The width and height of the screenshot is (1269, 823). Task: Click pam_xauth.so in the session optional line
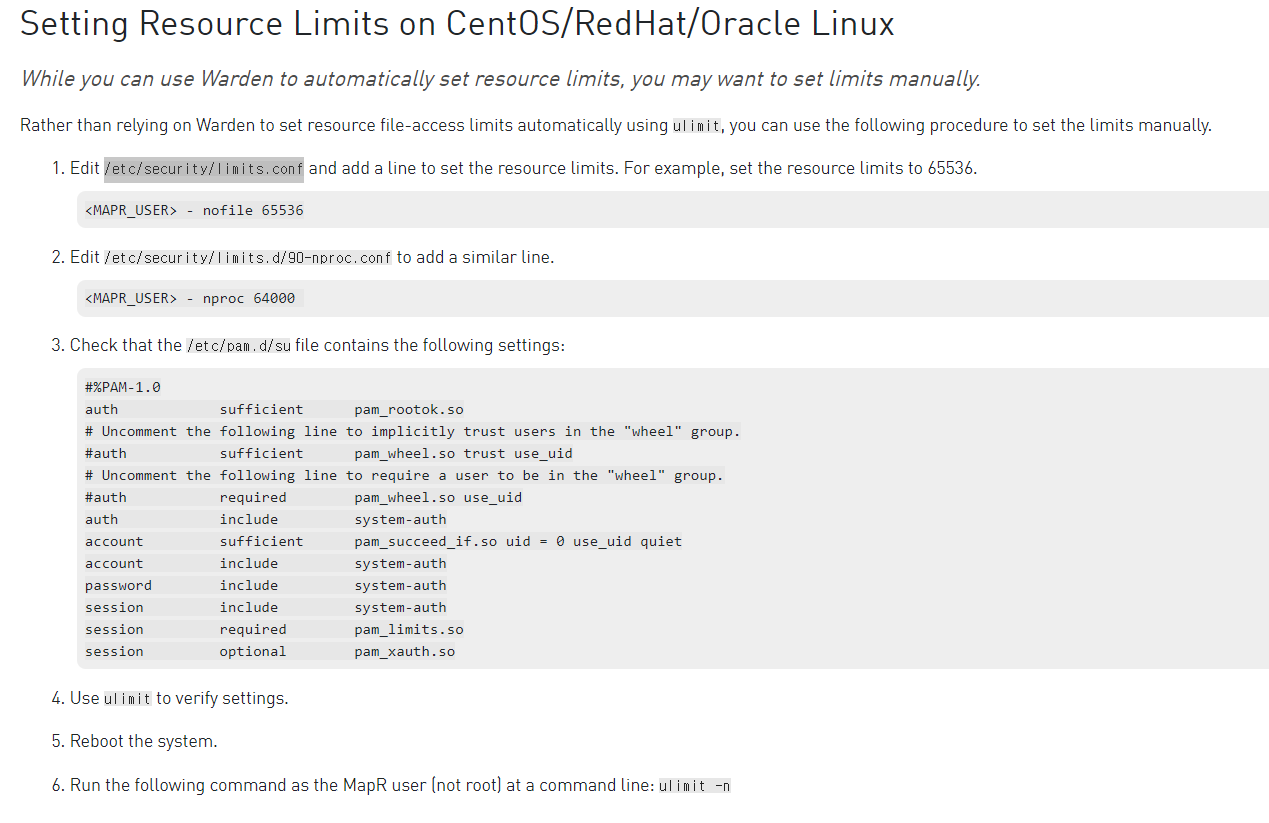404,651
